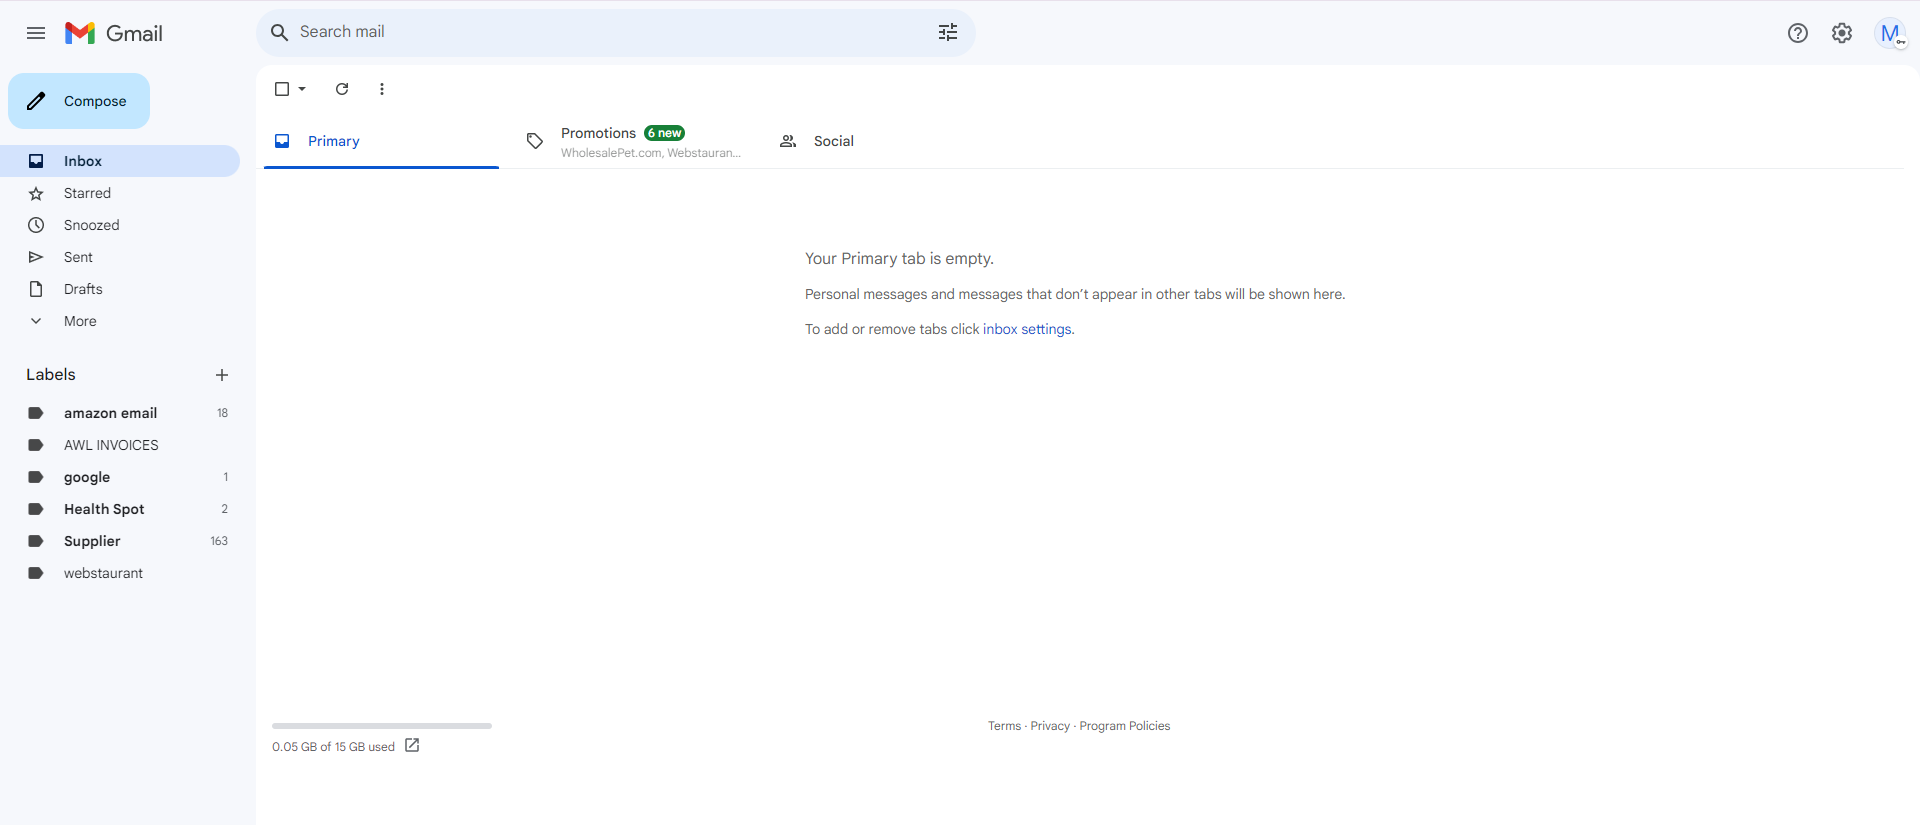Click the Sent arrow icon
Screen dimensions: 1920x825
click(36, 257)
